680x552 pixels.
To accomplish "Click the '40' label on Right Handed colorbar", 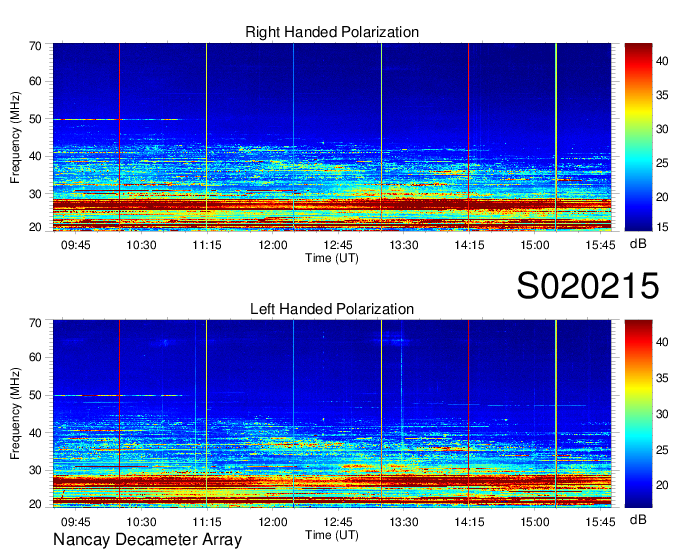I will click(662, 61).
